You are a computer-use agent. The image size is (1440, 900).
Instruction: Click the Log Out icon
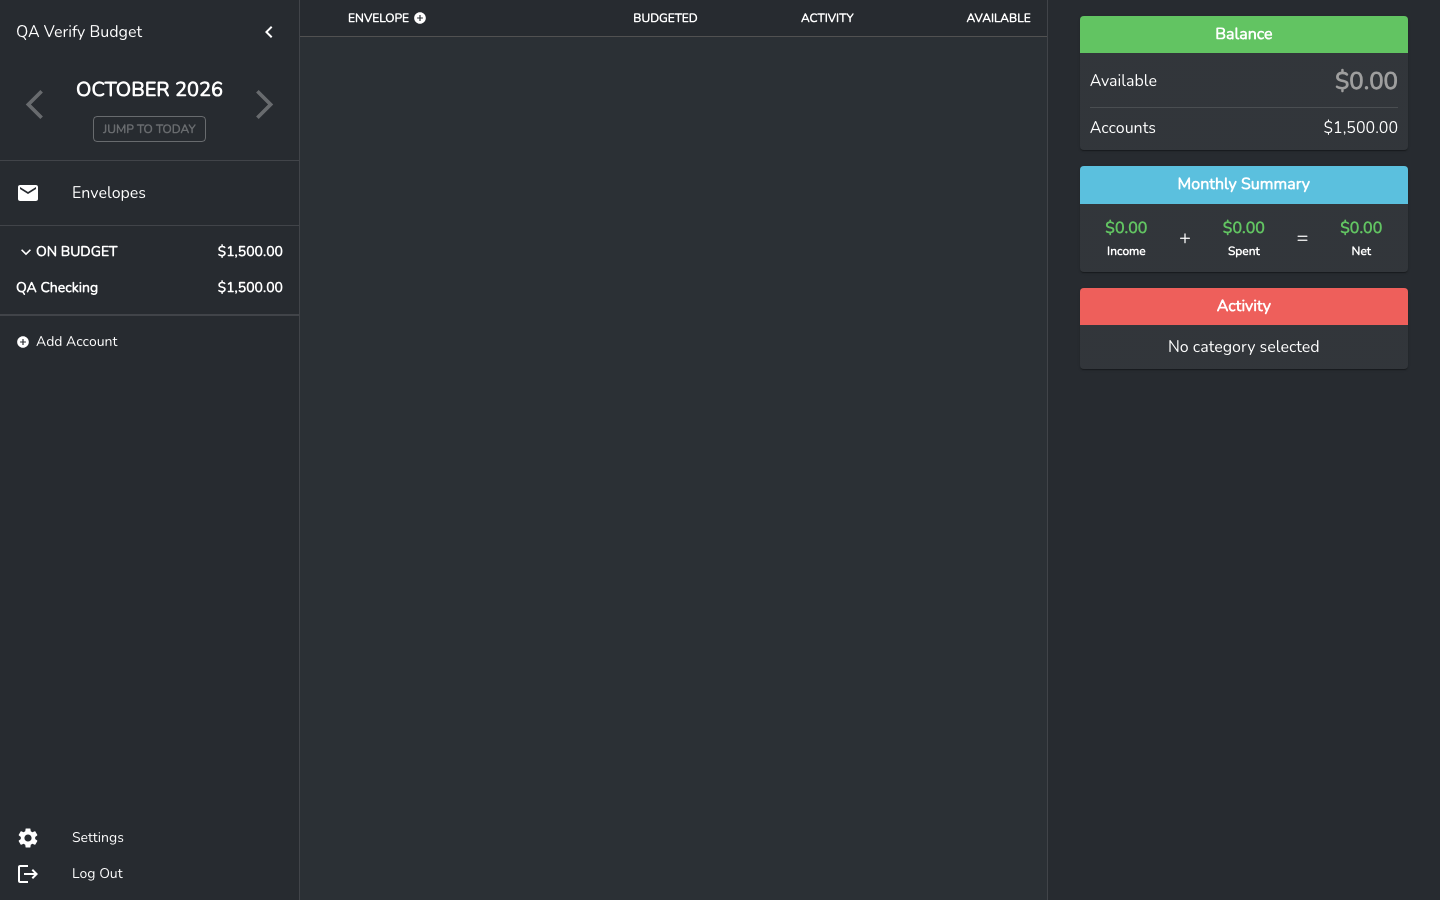28,874
